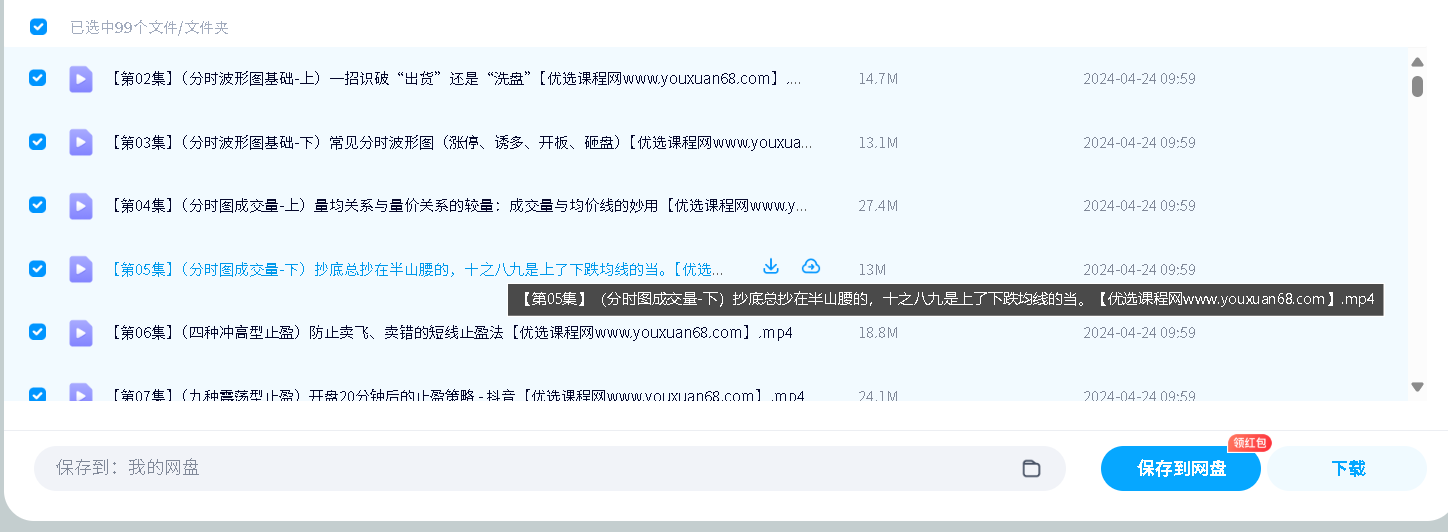
Task: Uncheck the 第02集 file checkbox
Action: coord(38,78)
